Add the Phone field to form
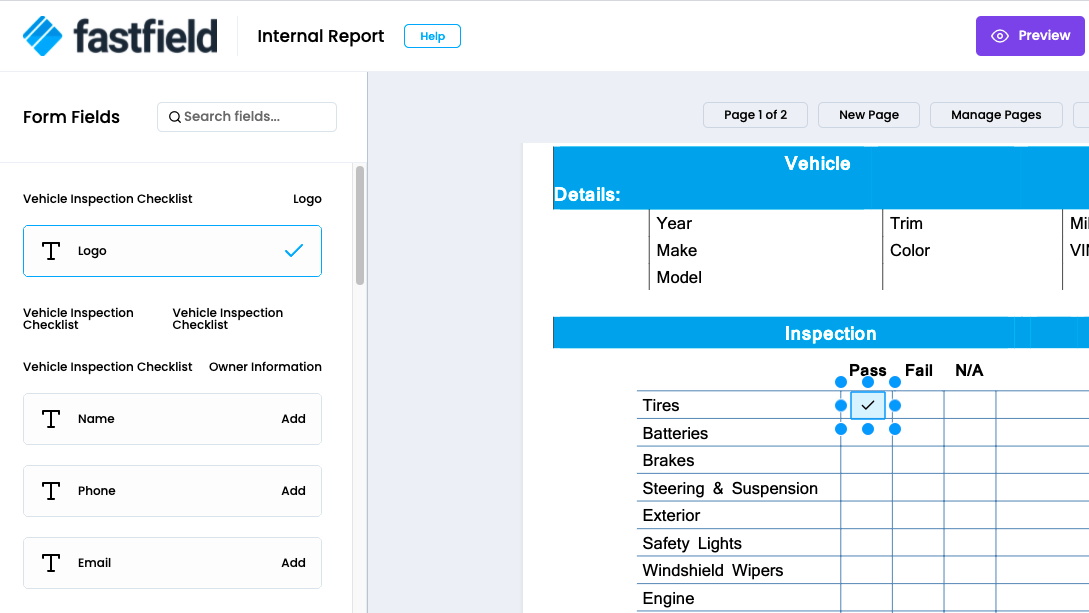 point(293,491)
